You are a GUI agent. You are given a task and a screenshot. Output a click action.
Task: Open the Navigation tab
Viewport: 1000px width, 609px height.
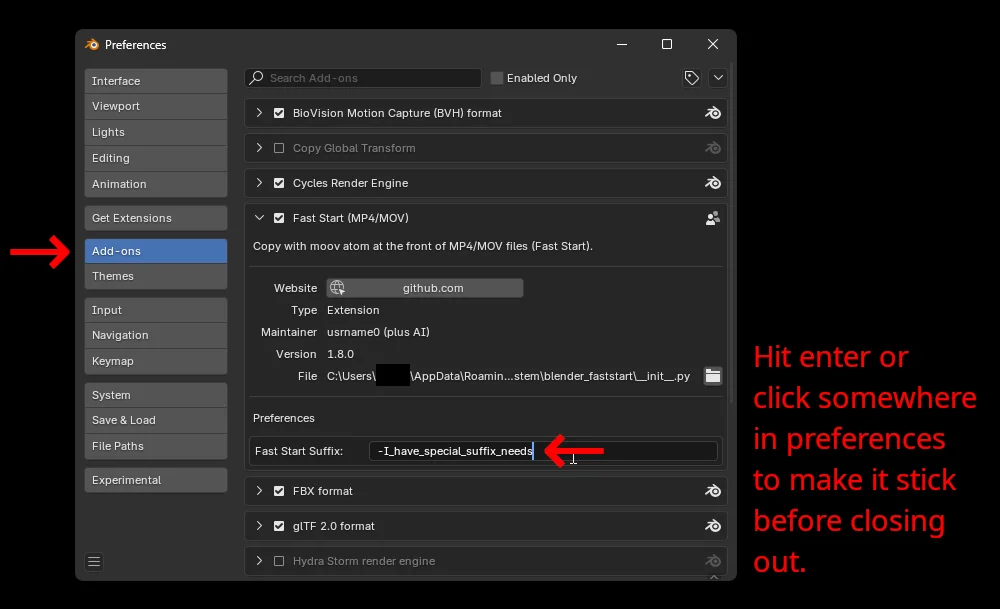pos(156,335)
